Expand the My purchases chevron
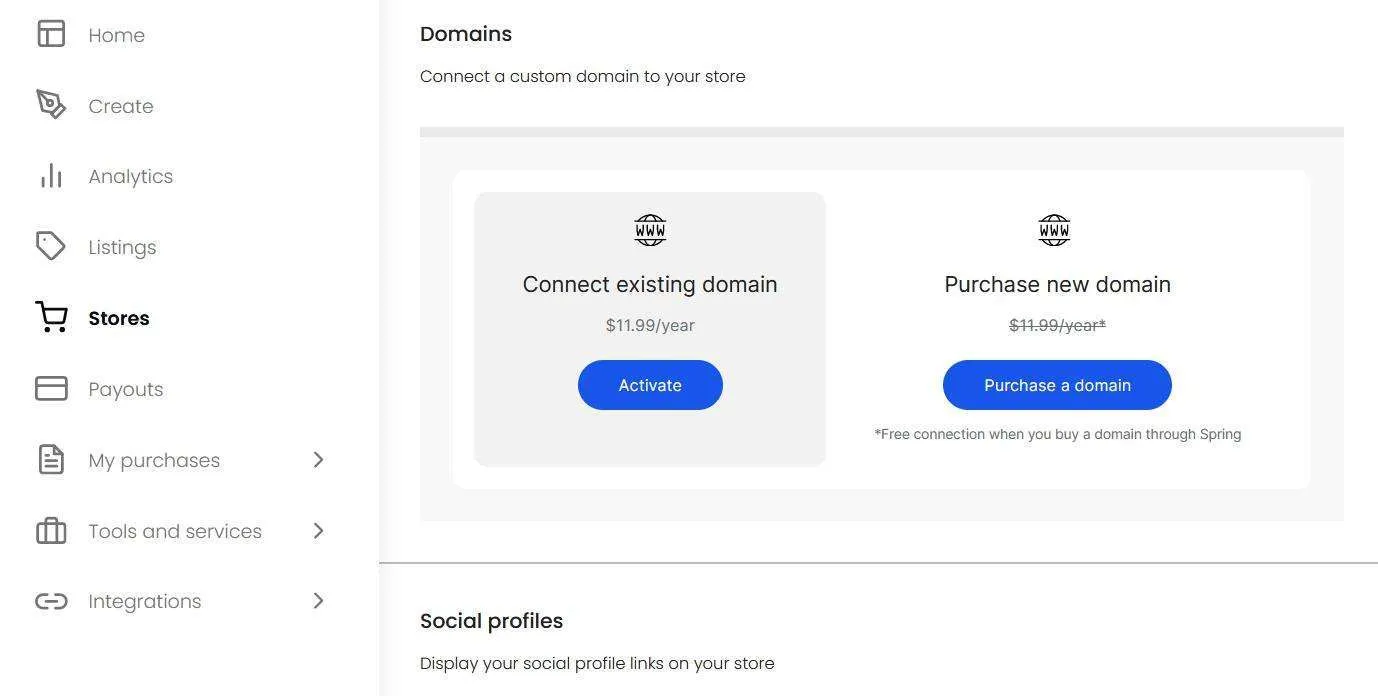1378x696 pixels. [x=318, y=459]
